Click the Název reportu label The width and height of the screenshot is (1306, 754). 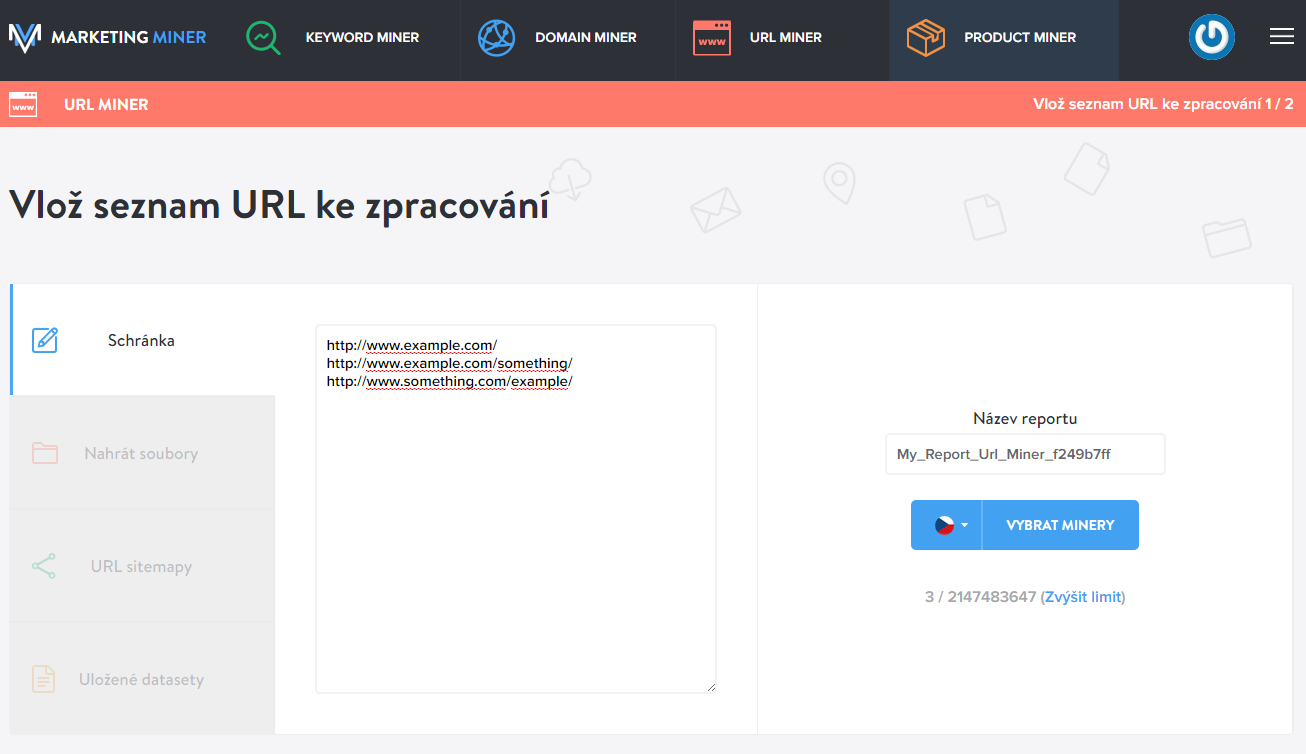1025,419
